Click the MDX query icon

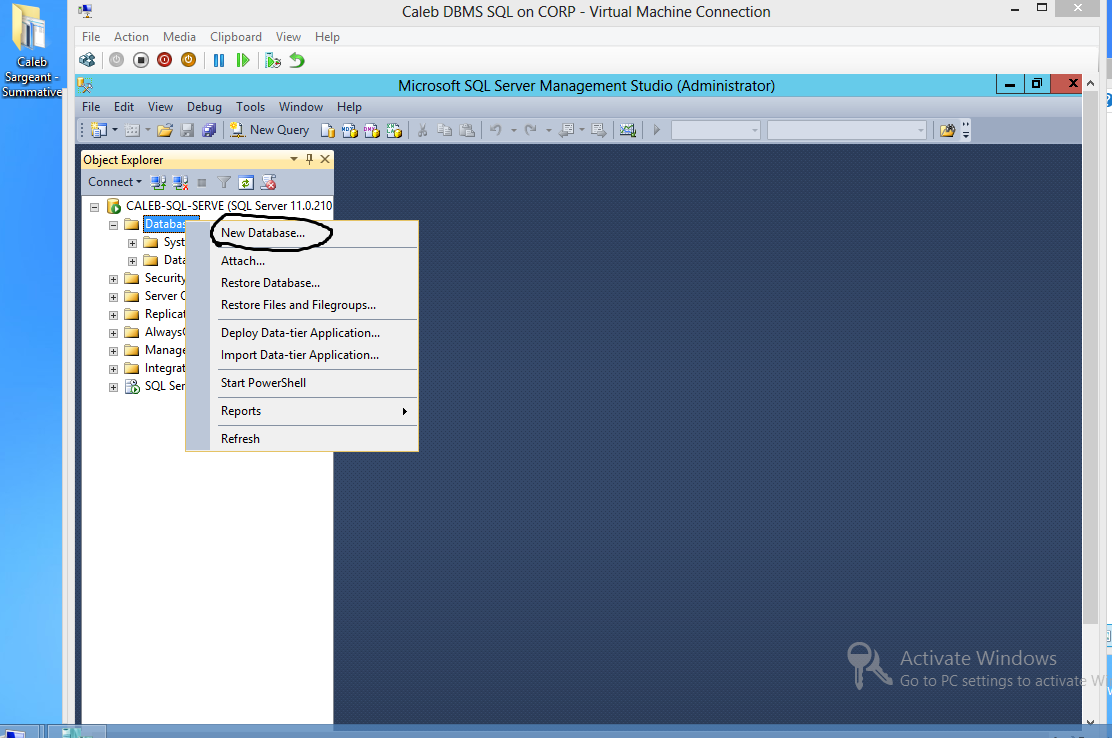[x=350, y=130]
